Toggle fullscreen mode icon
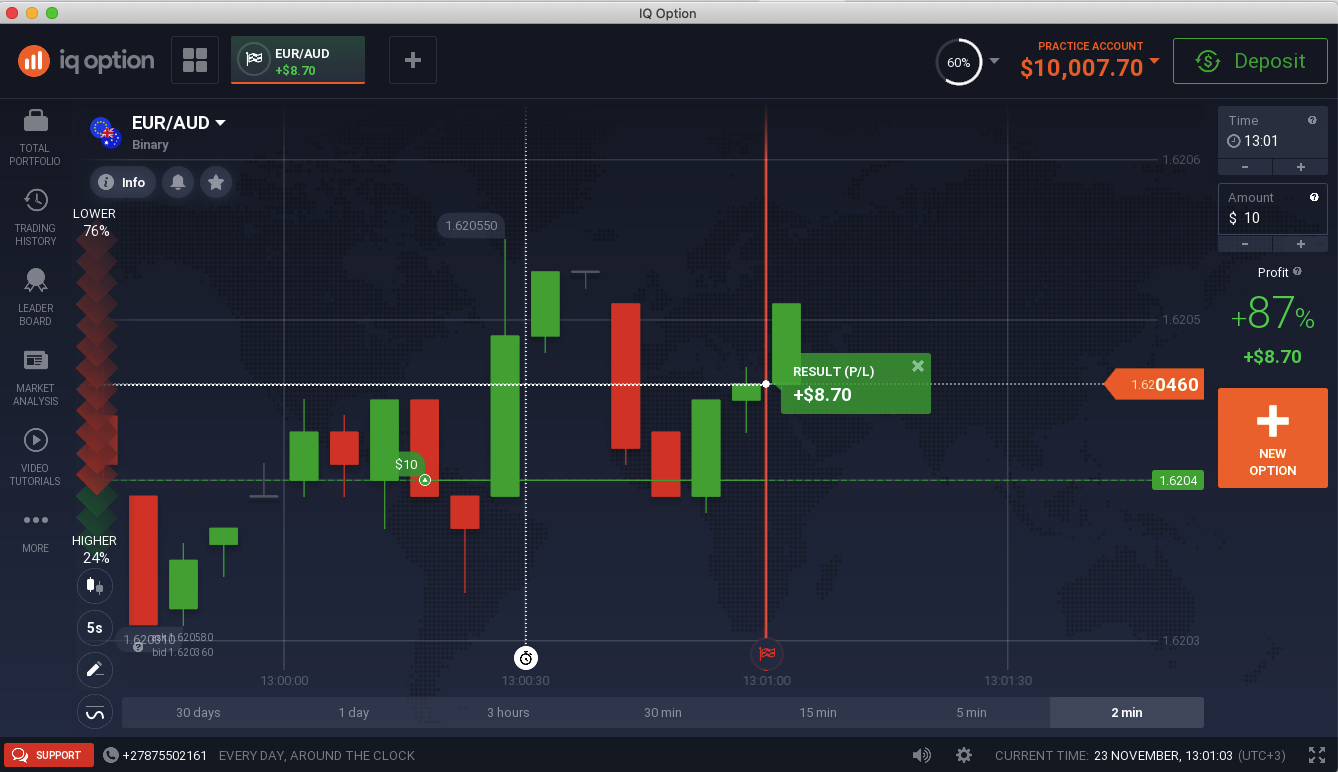Viewport: 1338px width, 772px height. pos(1317,755)
